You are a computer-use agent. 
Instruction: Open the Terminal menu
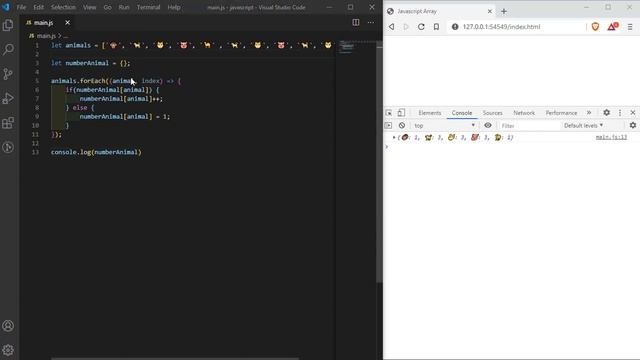coord(148,7)
